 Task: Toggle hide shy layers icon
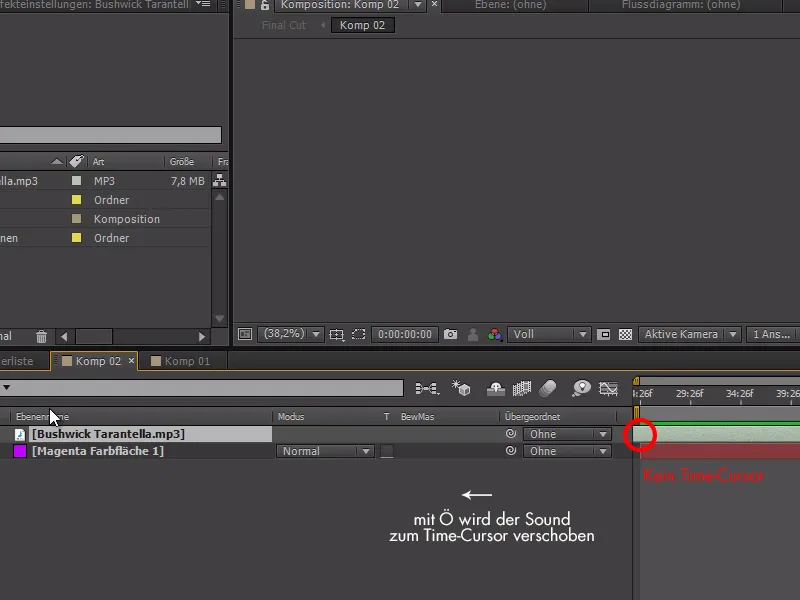(495, 389)
